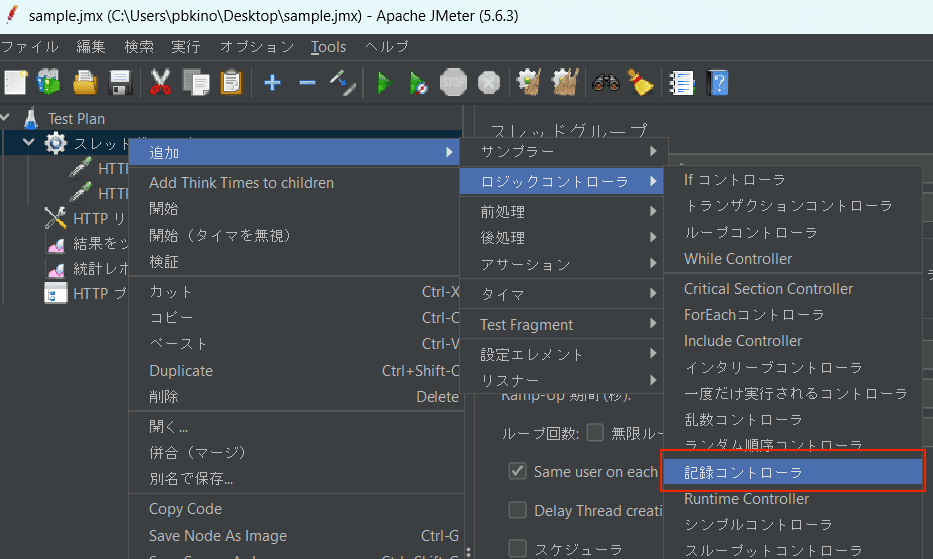Viewport: 933px width, 559px height.
Task: Save the test plan with floppy icon
Action: tap(120, 83)
